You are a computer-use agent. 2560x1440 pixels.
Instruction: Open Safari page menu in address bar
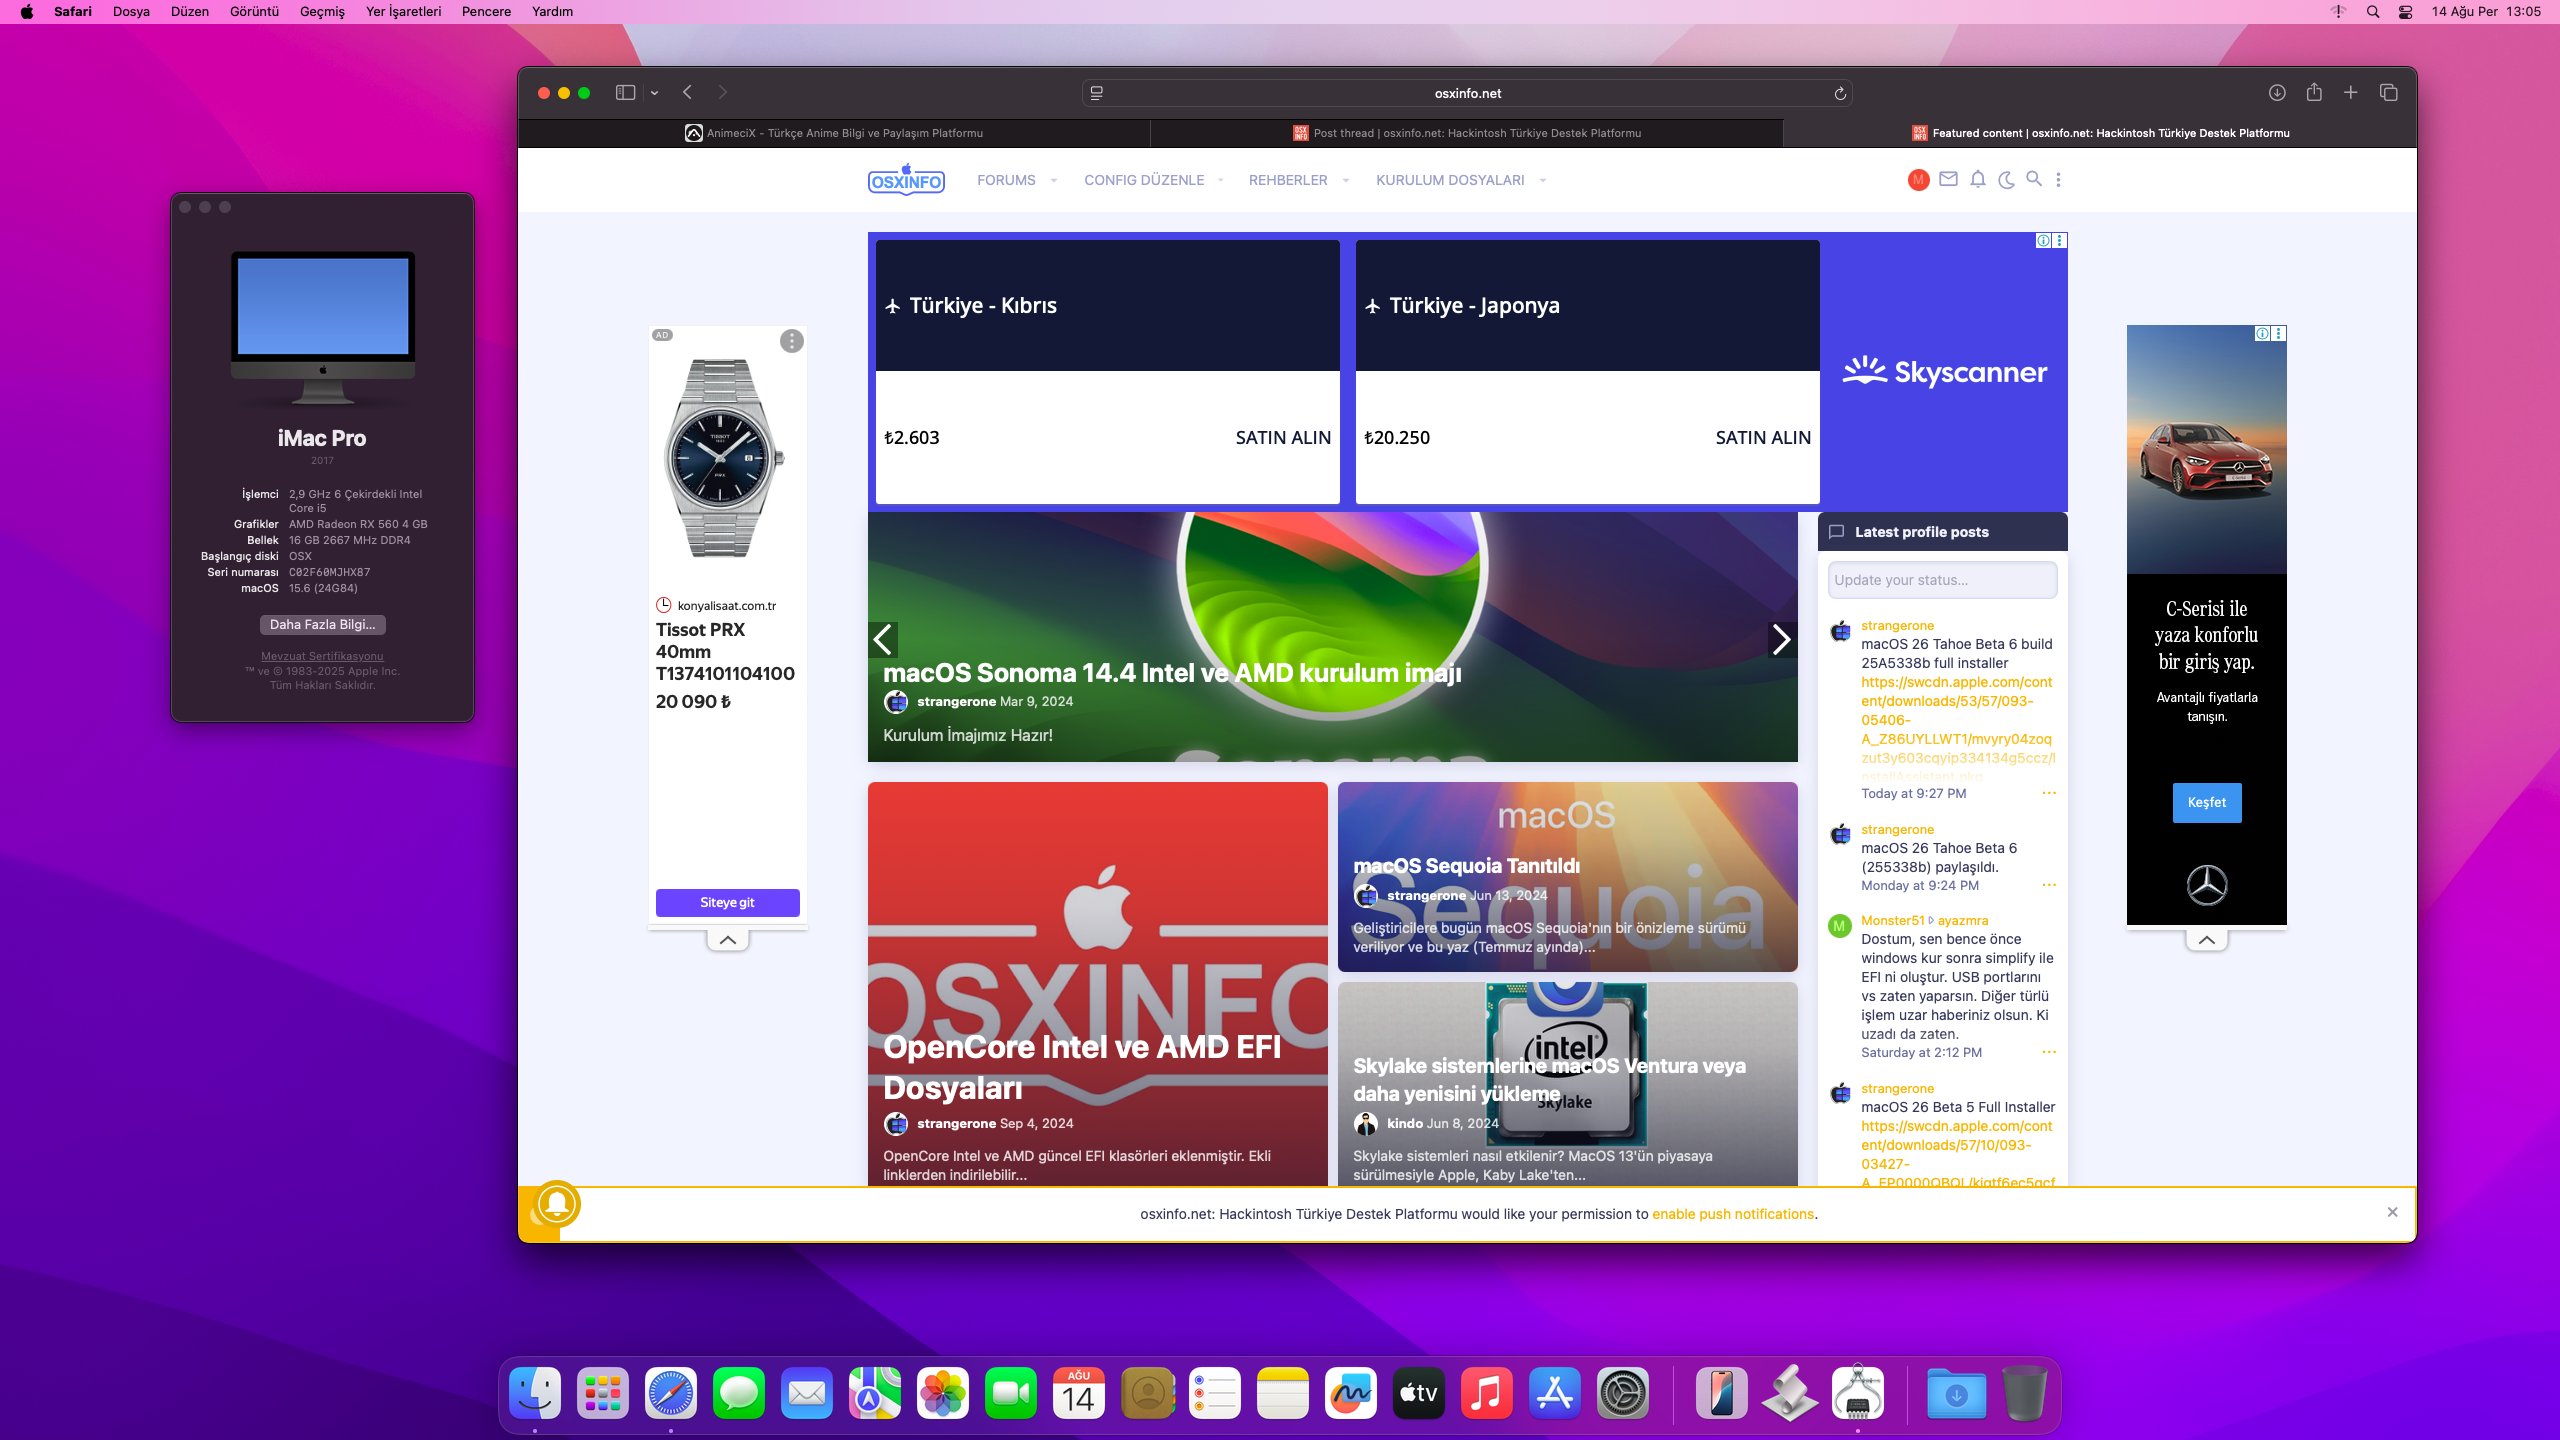[1097, 93]
